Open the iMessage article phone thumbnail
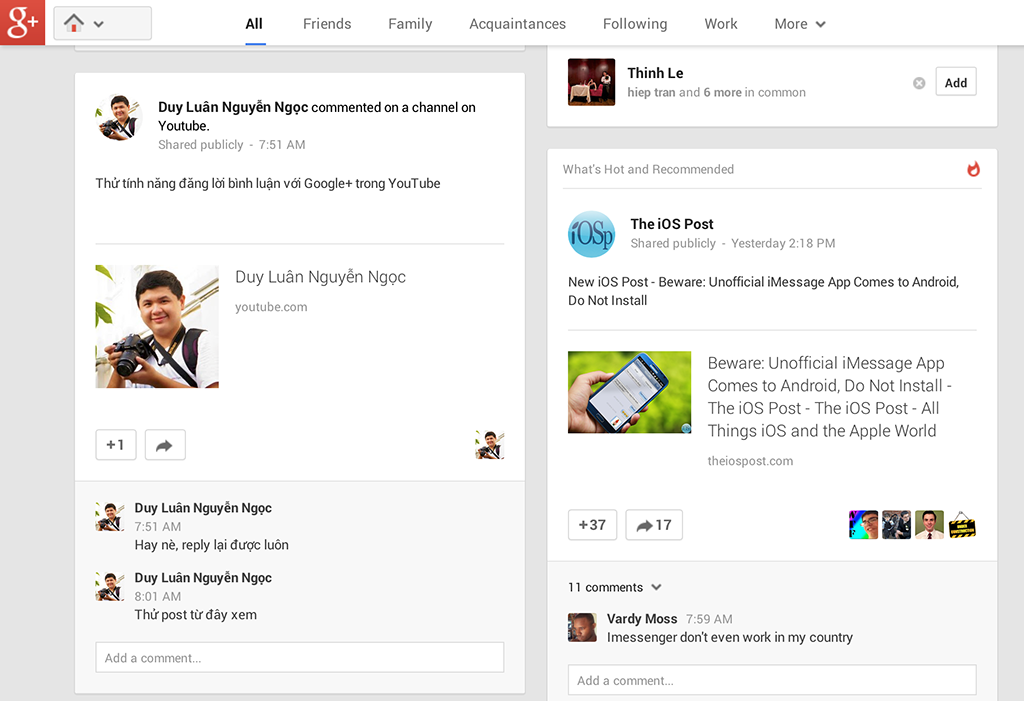Image resolution: width=1024 pixels, height=701 pixels. [629, 392]
